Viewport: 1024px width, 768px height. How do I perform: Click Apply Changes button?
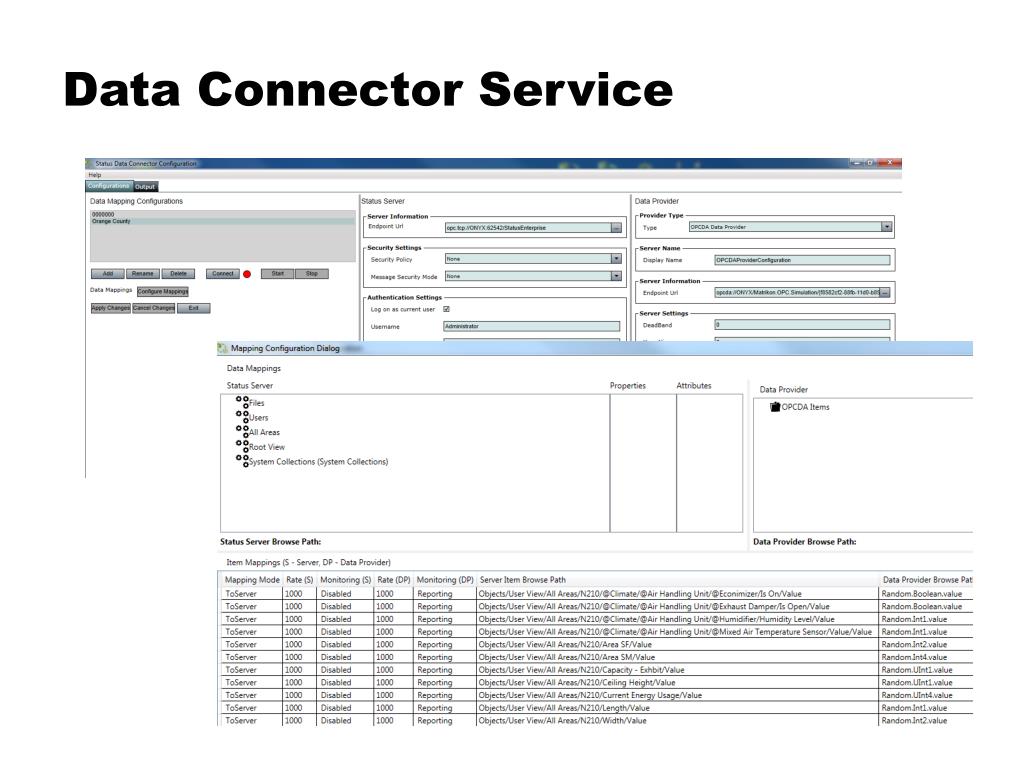tap(110, 308)
